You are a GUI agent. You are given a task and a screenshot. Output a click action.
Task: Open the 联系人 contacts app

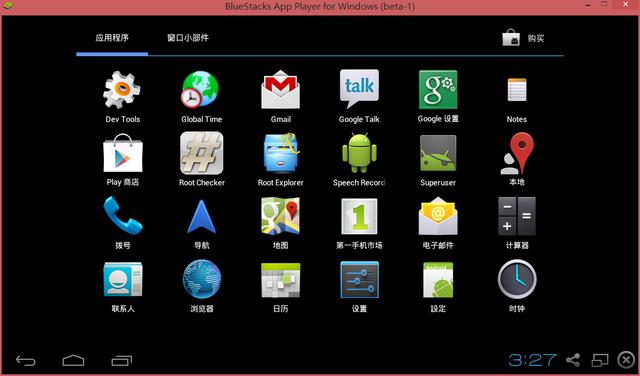coord(122,279)
